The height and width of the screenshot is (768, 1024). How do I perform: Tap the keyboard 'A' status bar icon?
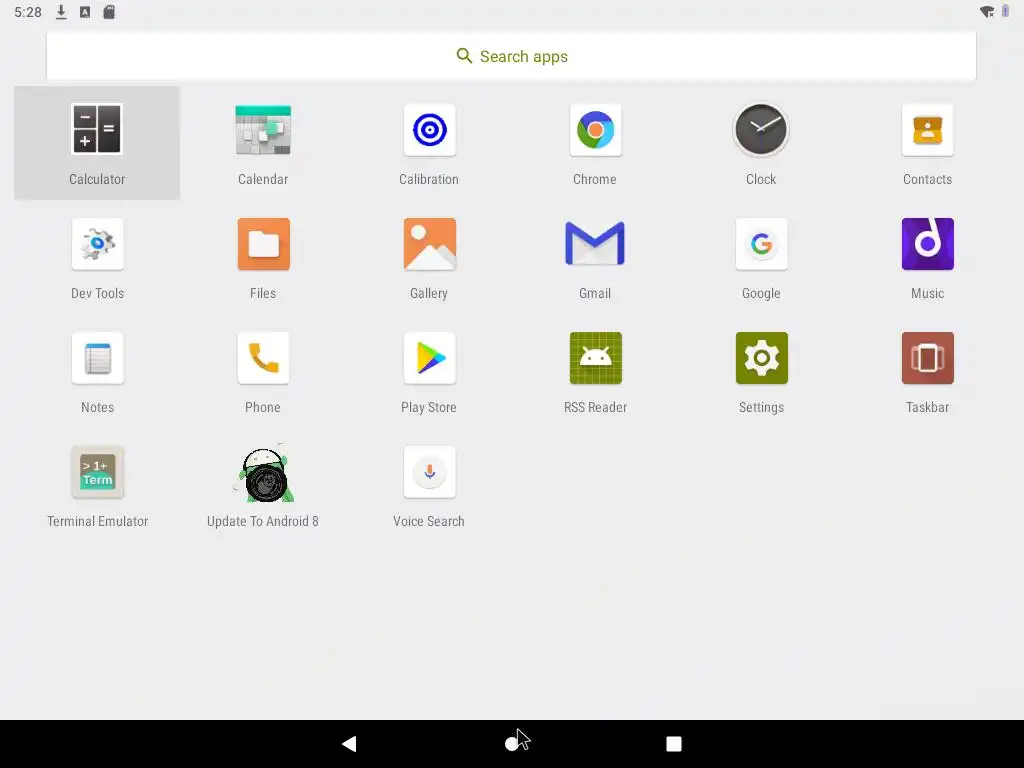click(x=85, y=12)
